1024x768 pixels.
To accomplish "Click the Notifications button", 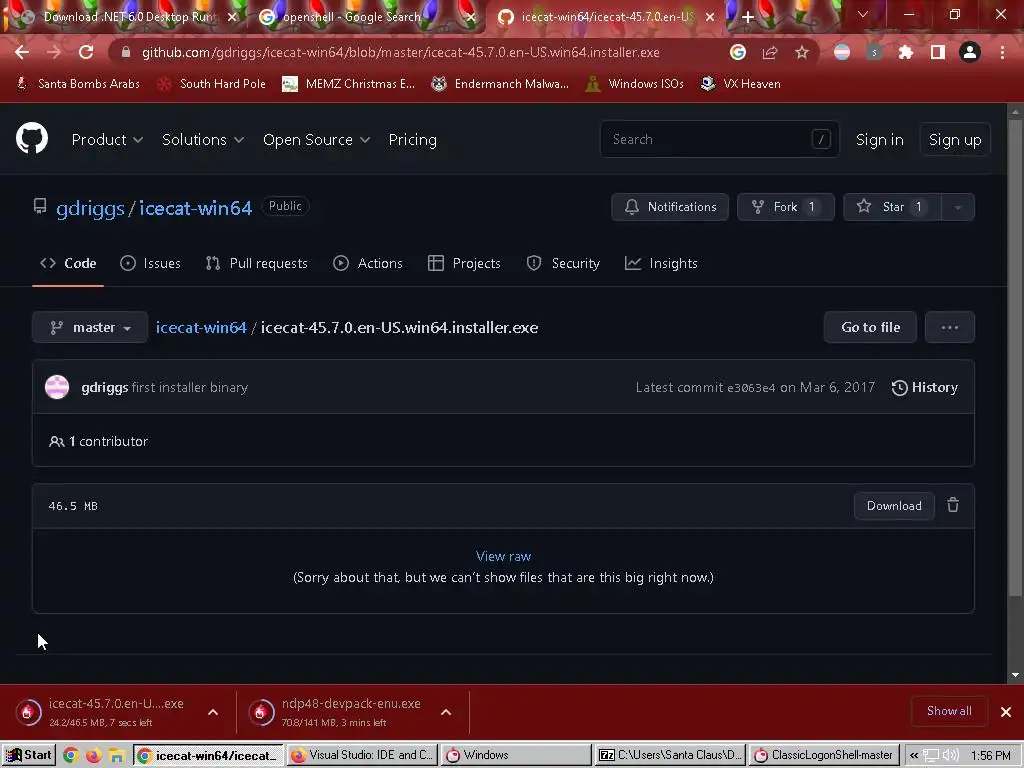I will (670, 207).
